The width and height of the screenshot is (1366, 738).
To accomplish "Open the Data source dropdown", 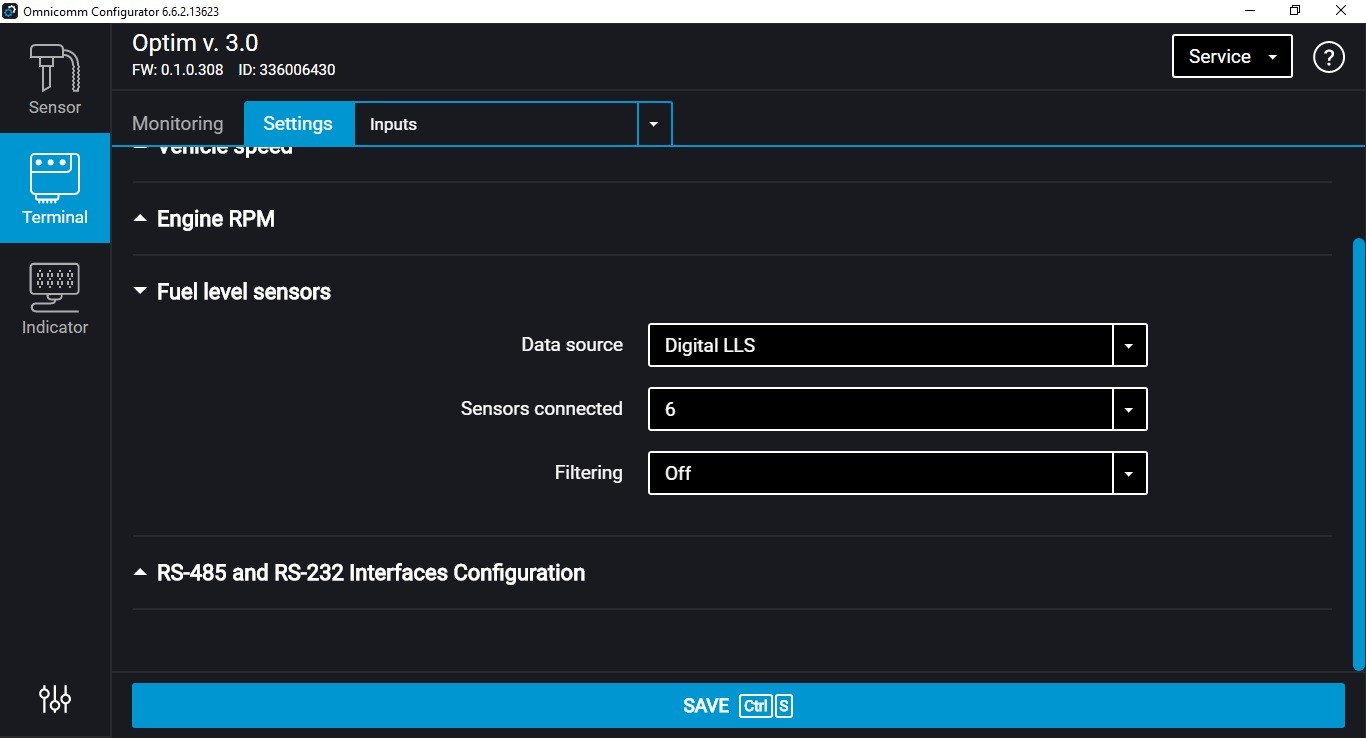I will tap(1128, 345).
